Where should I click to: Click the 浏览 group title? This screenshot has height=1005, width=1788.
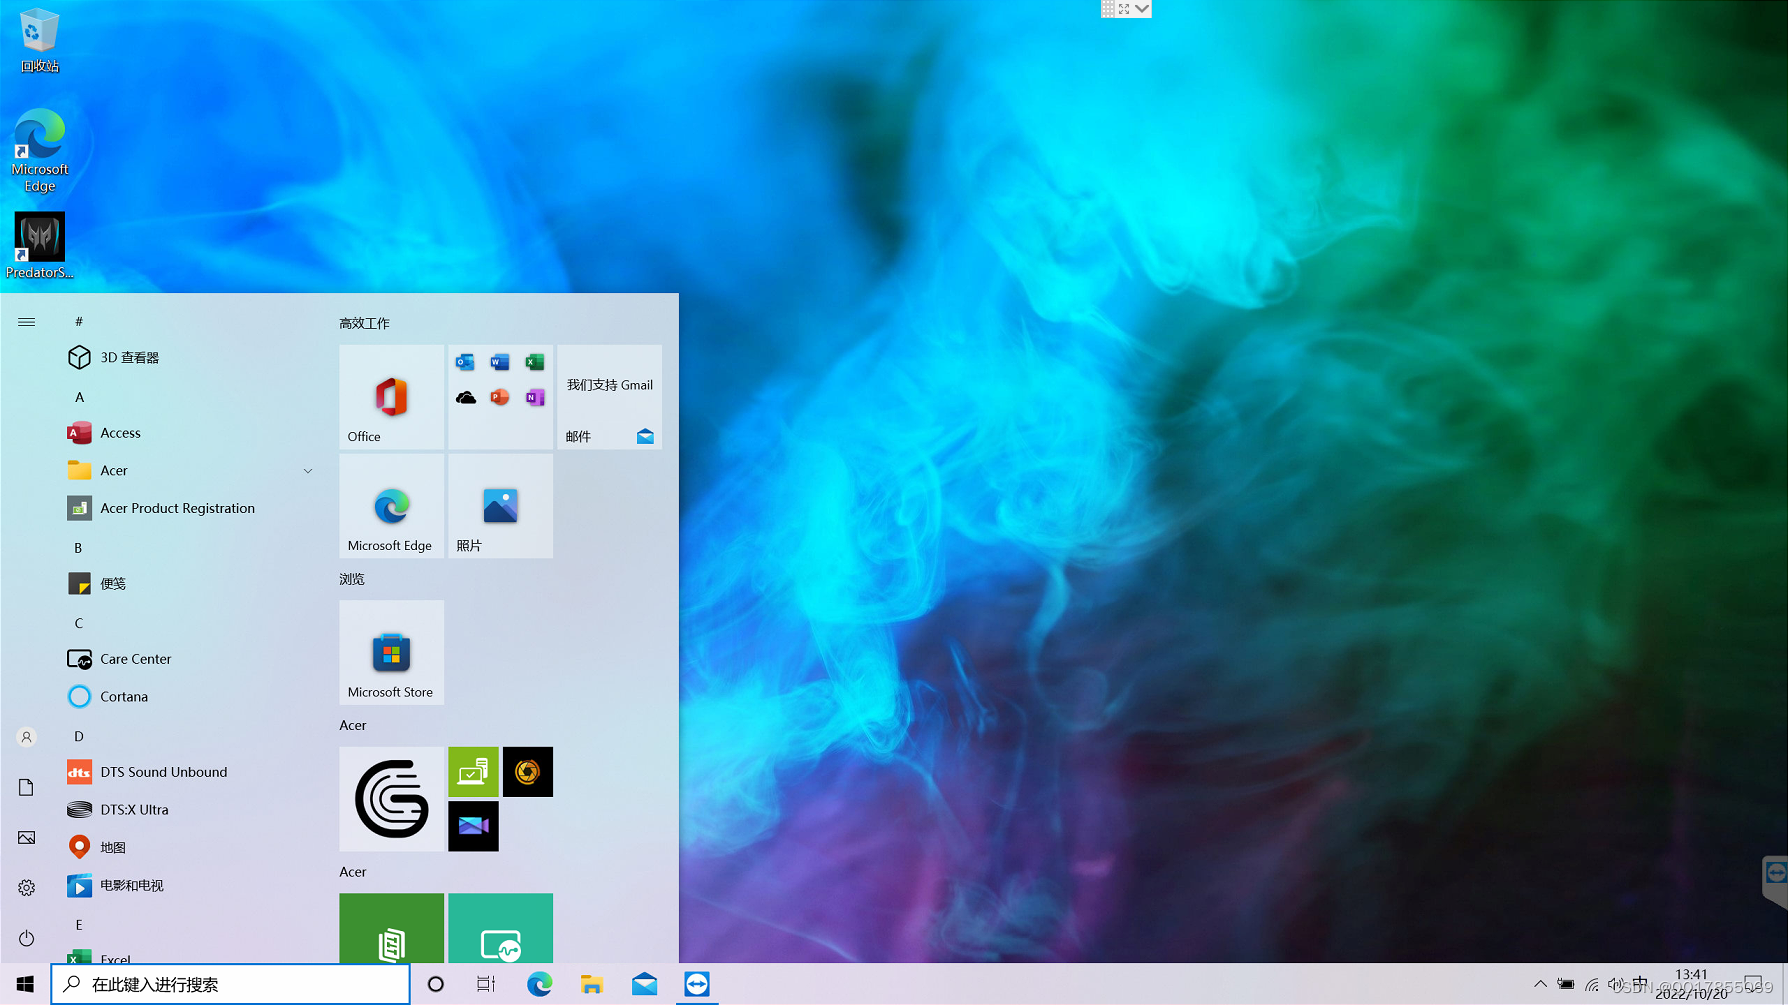pos(352,579)
